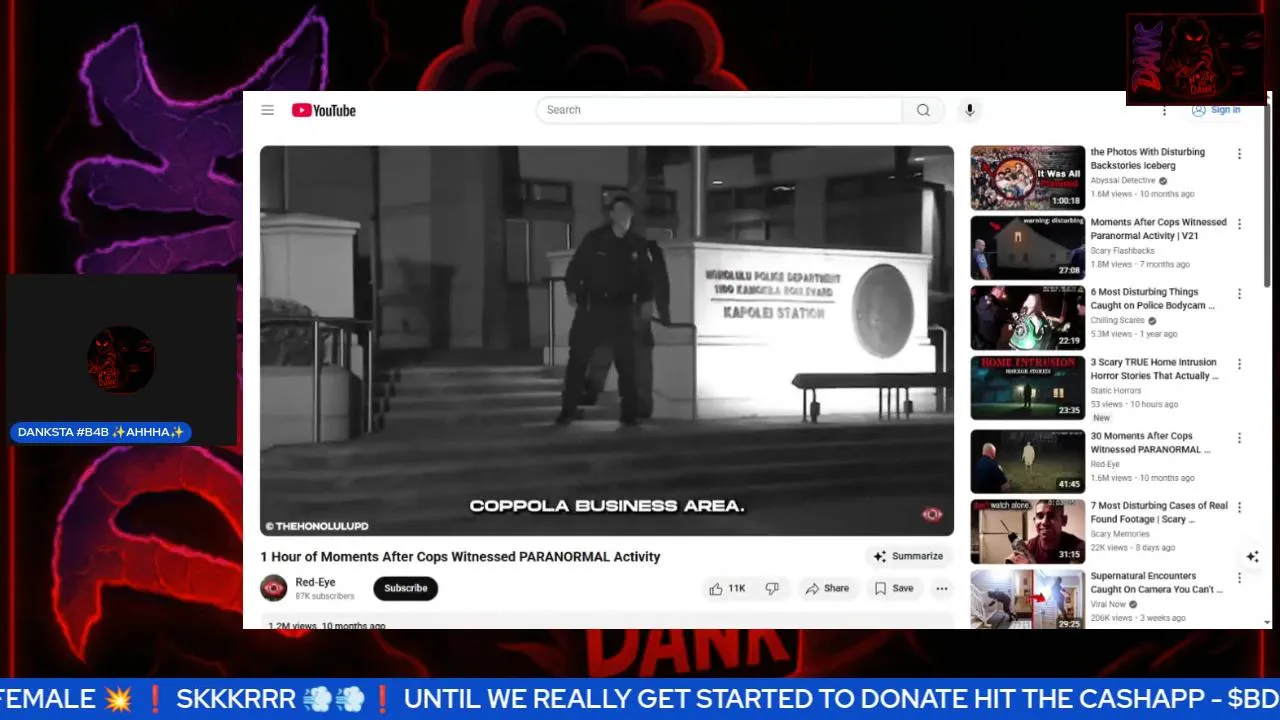Open options menu for 6 Most Disturbing Things video
The width and height of the screenshot is (1280, 720).
(x=1239, y=294)
